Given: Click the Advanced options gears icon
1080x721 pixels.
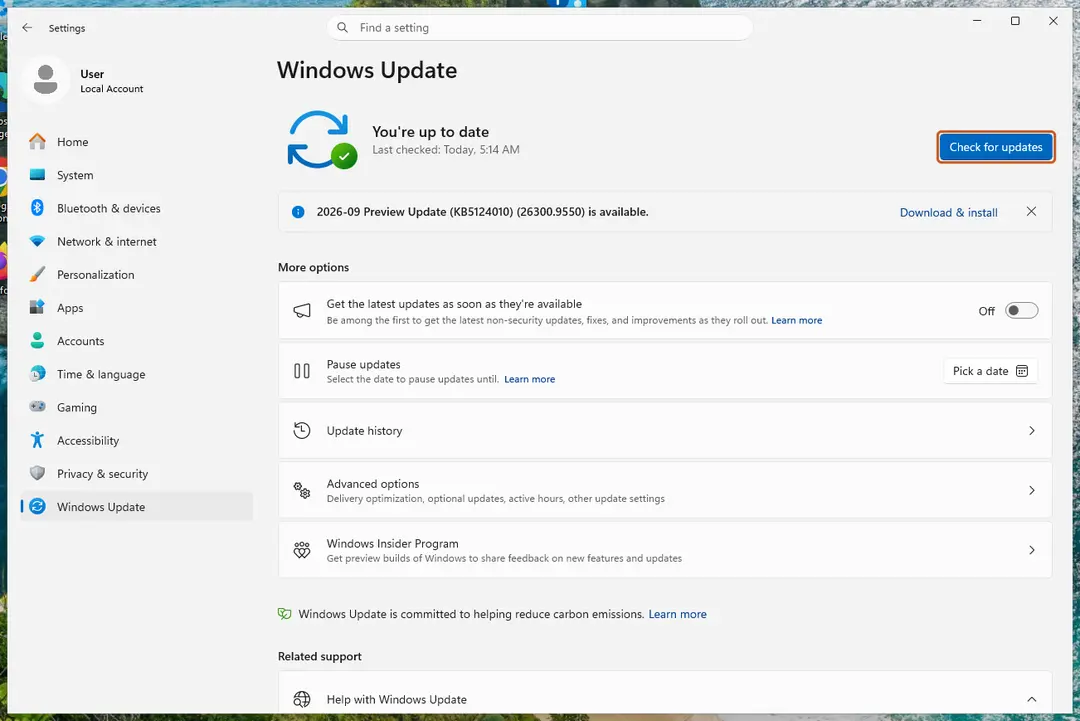Looking at the screenshot, I should [x=302, y=490].
